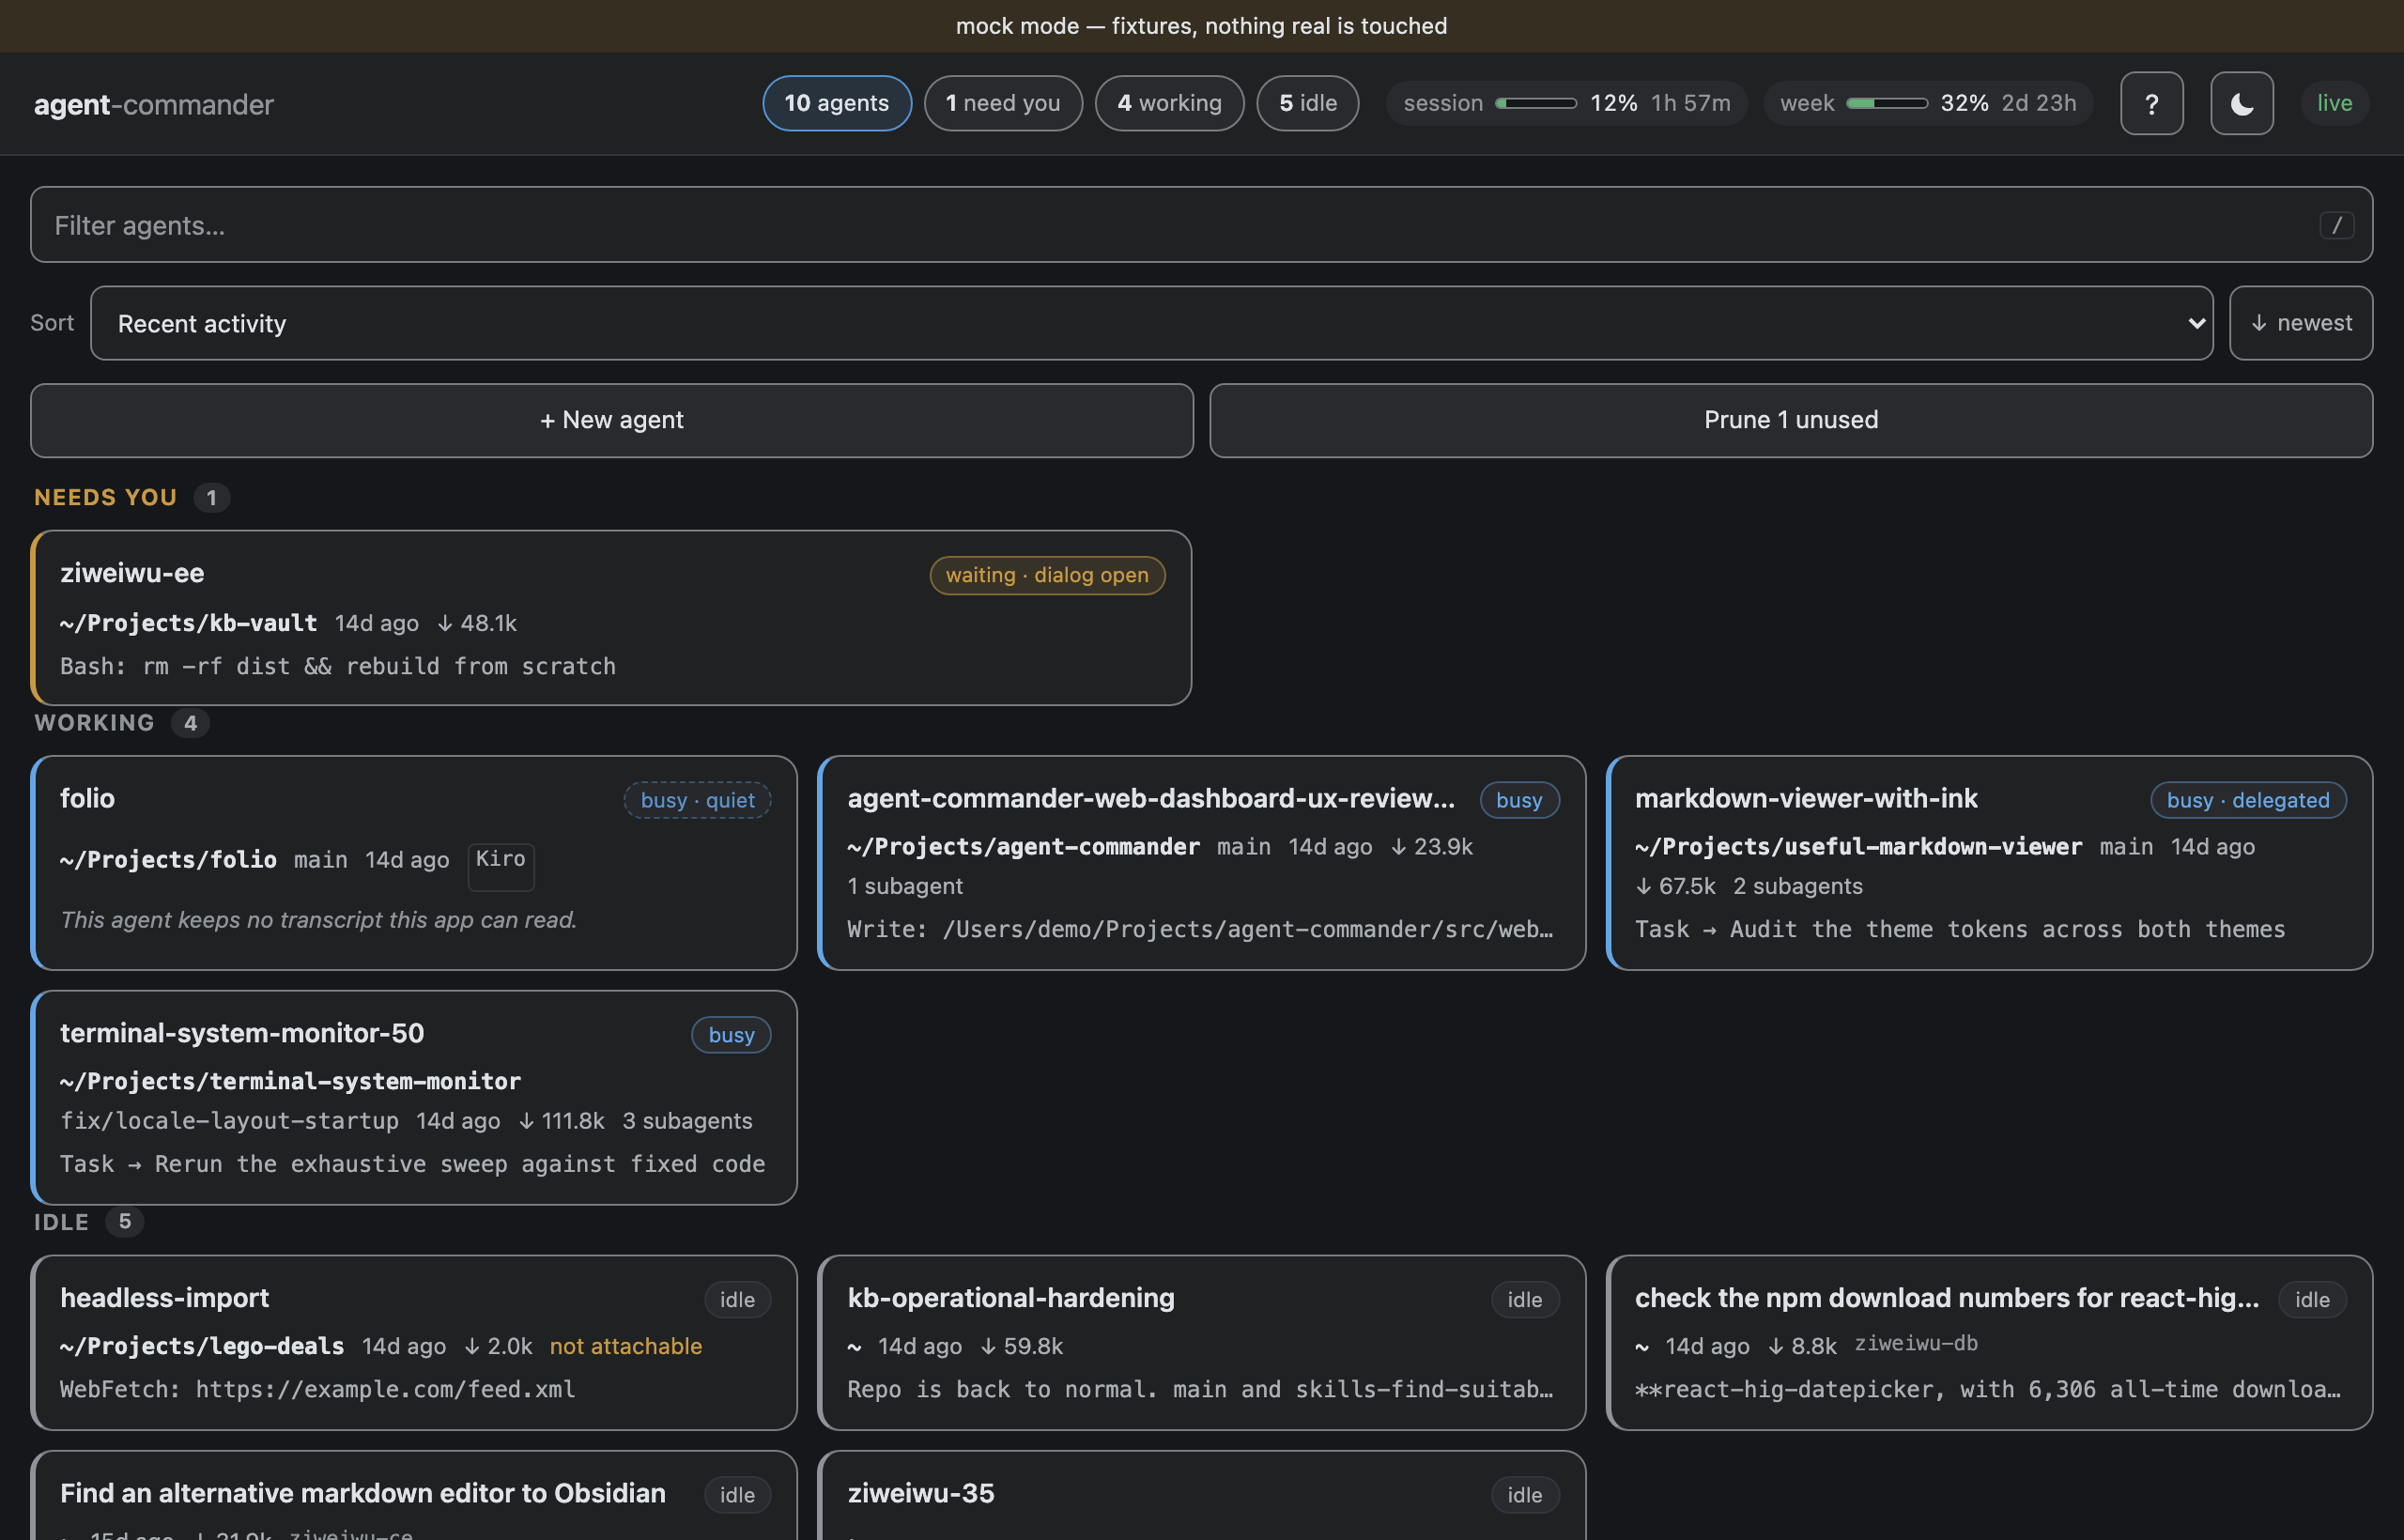Click 'WebFetch: https://example.com/feed.xml' line
The image size is (2404, 1540).
point(318,1389)
